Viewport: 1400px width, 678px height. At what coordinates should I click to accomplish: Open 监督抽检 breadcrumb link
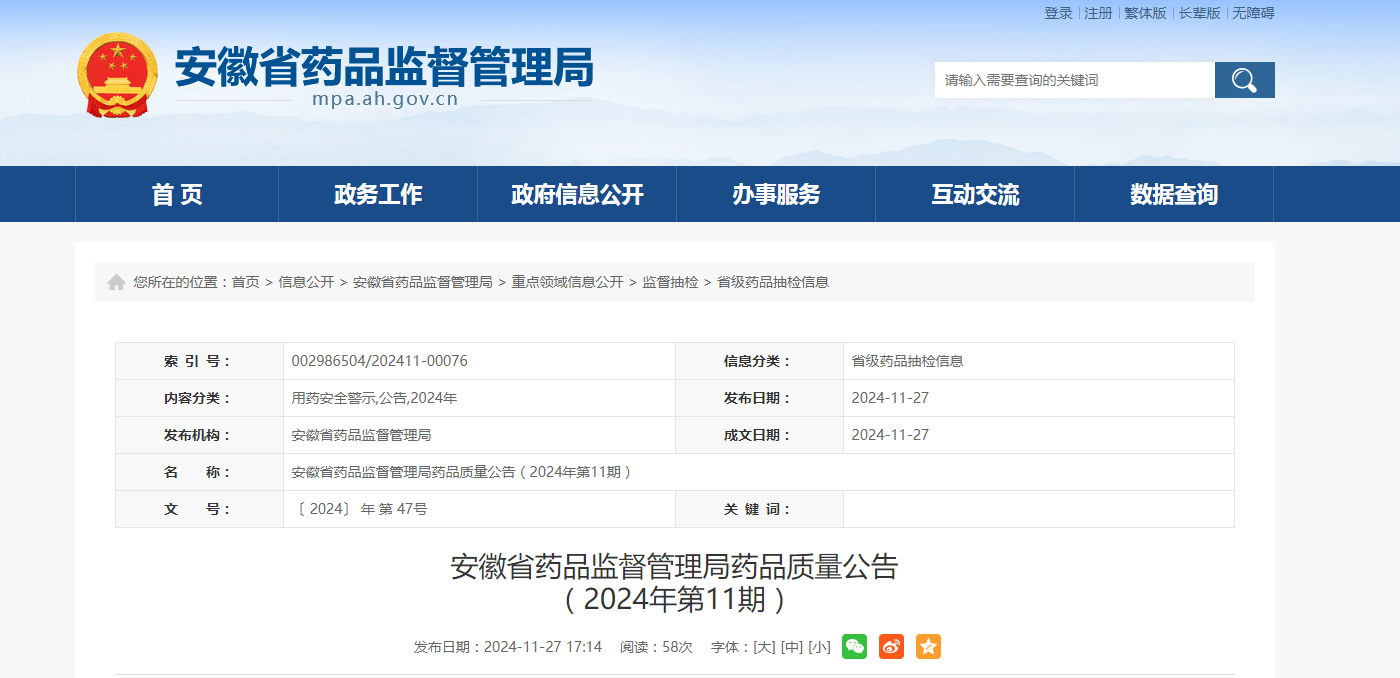670,282
